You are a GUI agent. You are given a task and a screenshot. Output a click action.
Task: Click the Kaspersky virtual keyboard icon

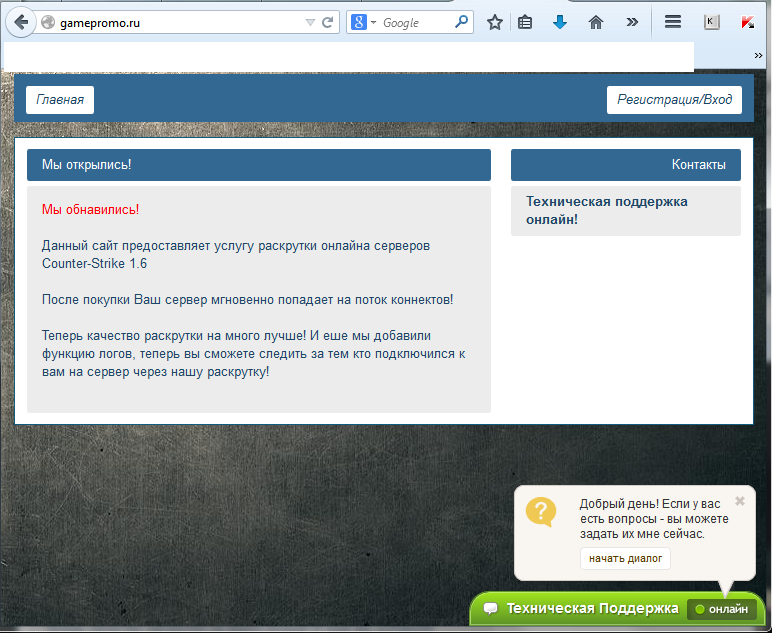711,22
